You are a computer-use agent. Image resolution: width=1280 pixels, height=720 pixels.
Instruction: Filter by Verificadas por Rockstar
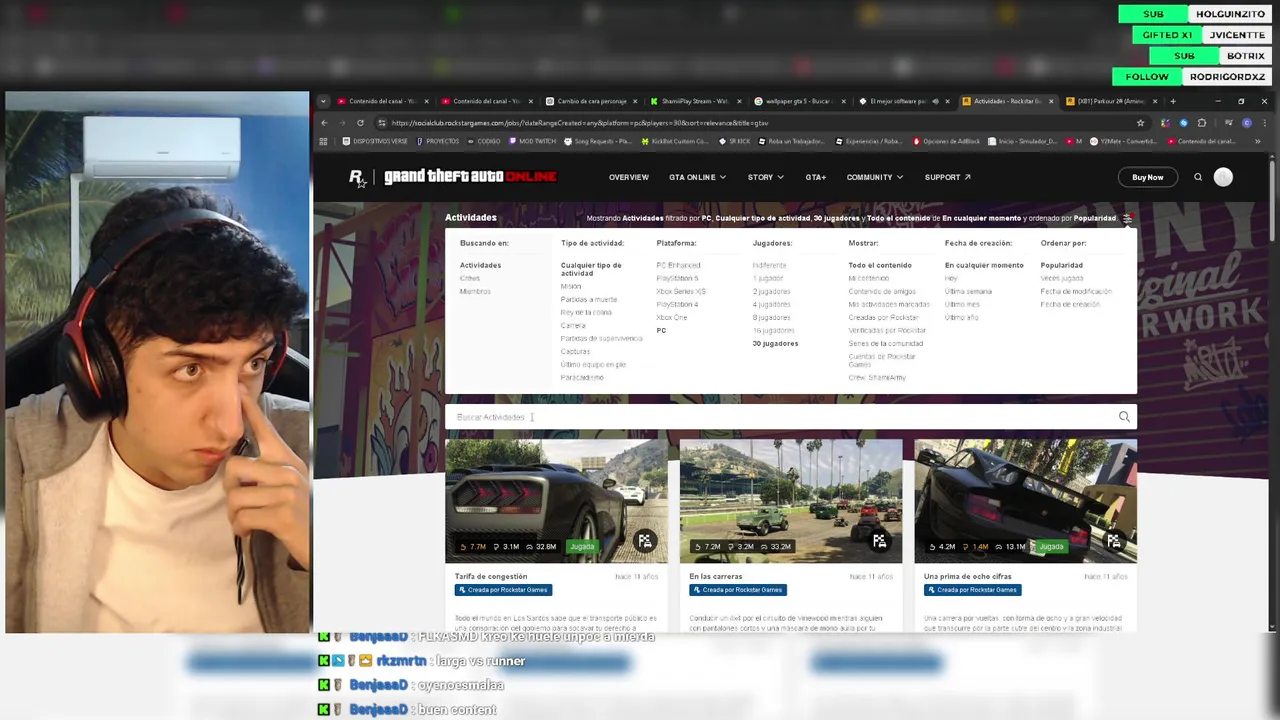887,330
